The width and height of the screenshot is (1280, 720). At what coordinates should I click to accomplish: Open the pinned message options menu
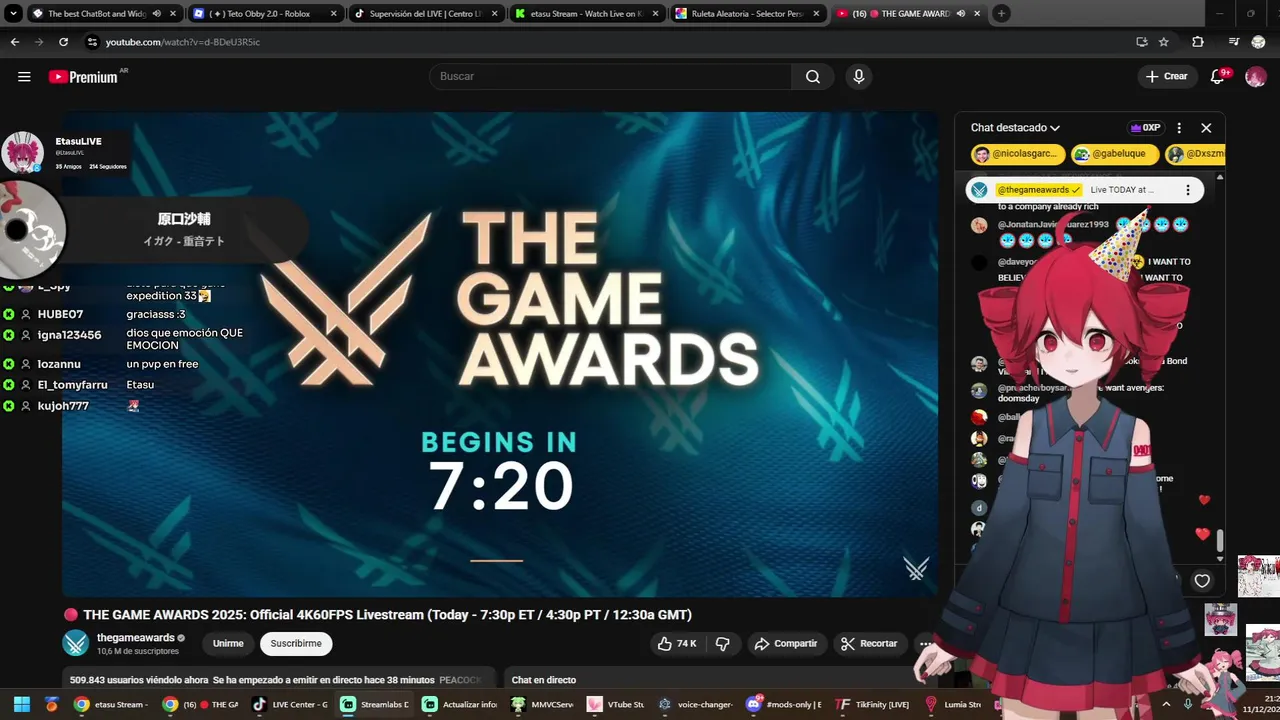(x=1188, y=190)
